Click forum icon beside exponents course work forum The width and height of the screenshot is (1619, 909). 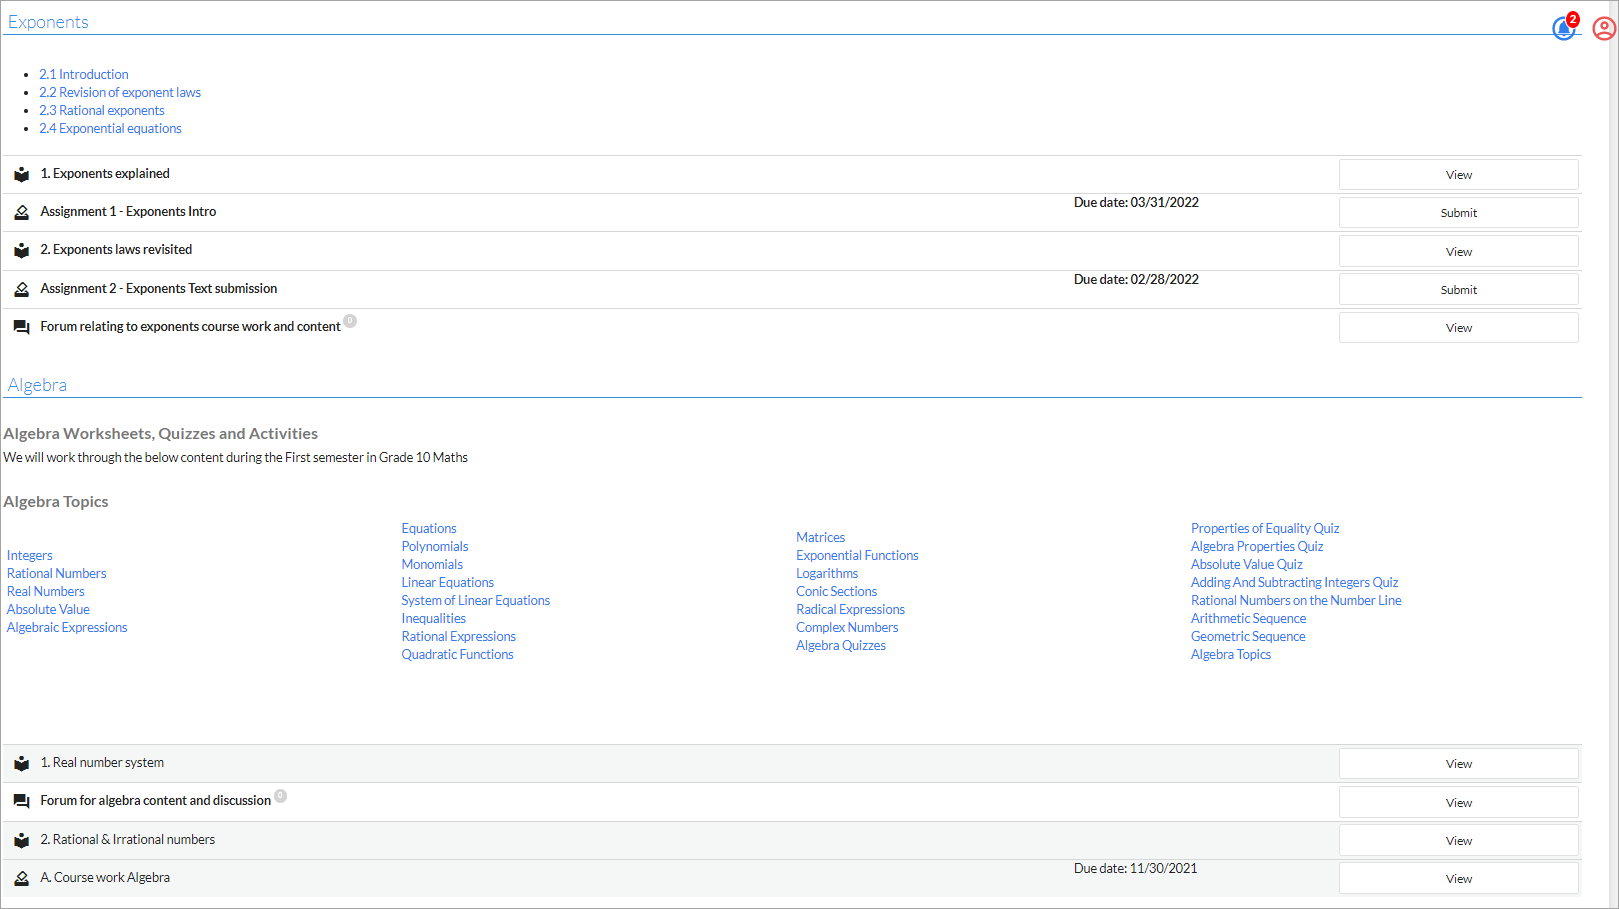click(21, 328)
